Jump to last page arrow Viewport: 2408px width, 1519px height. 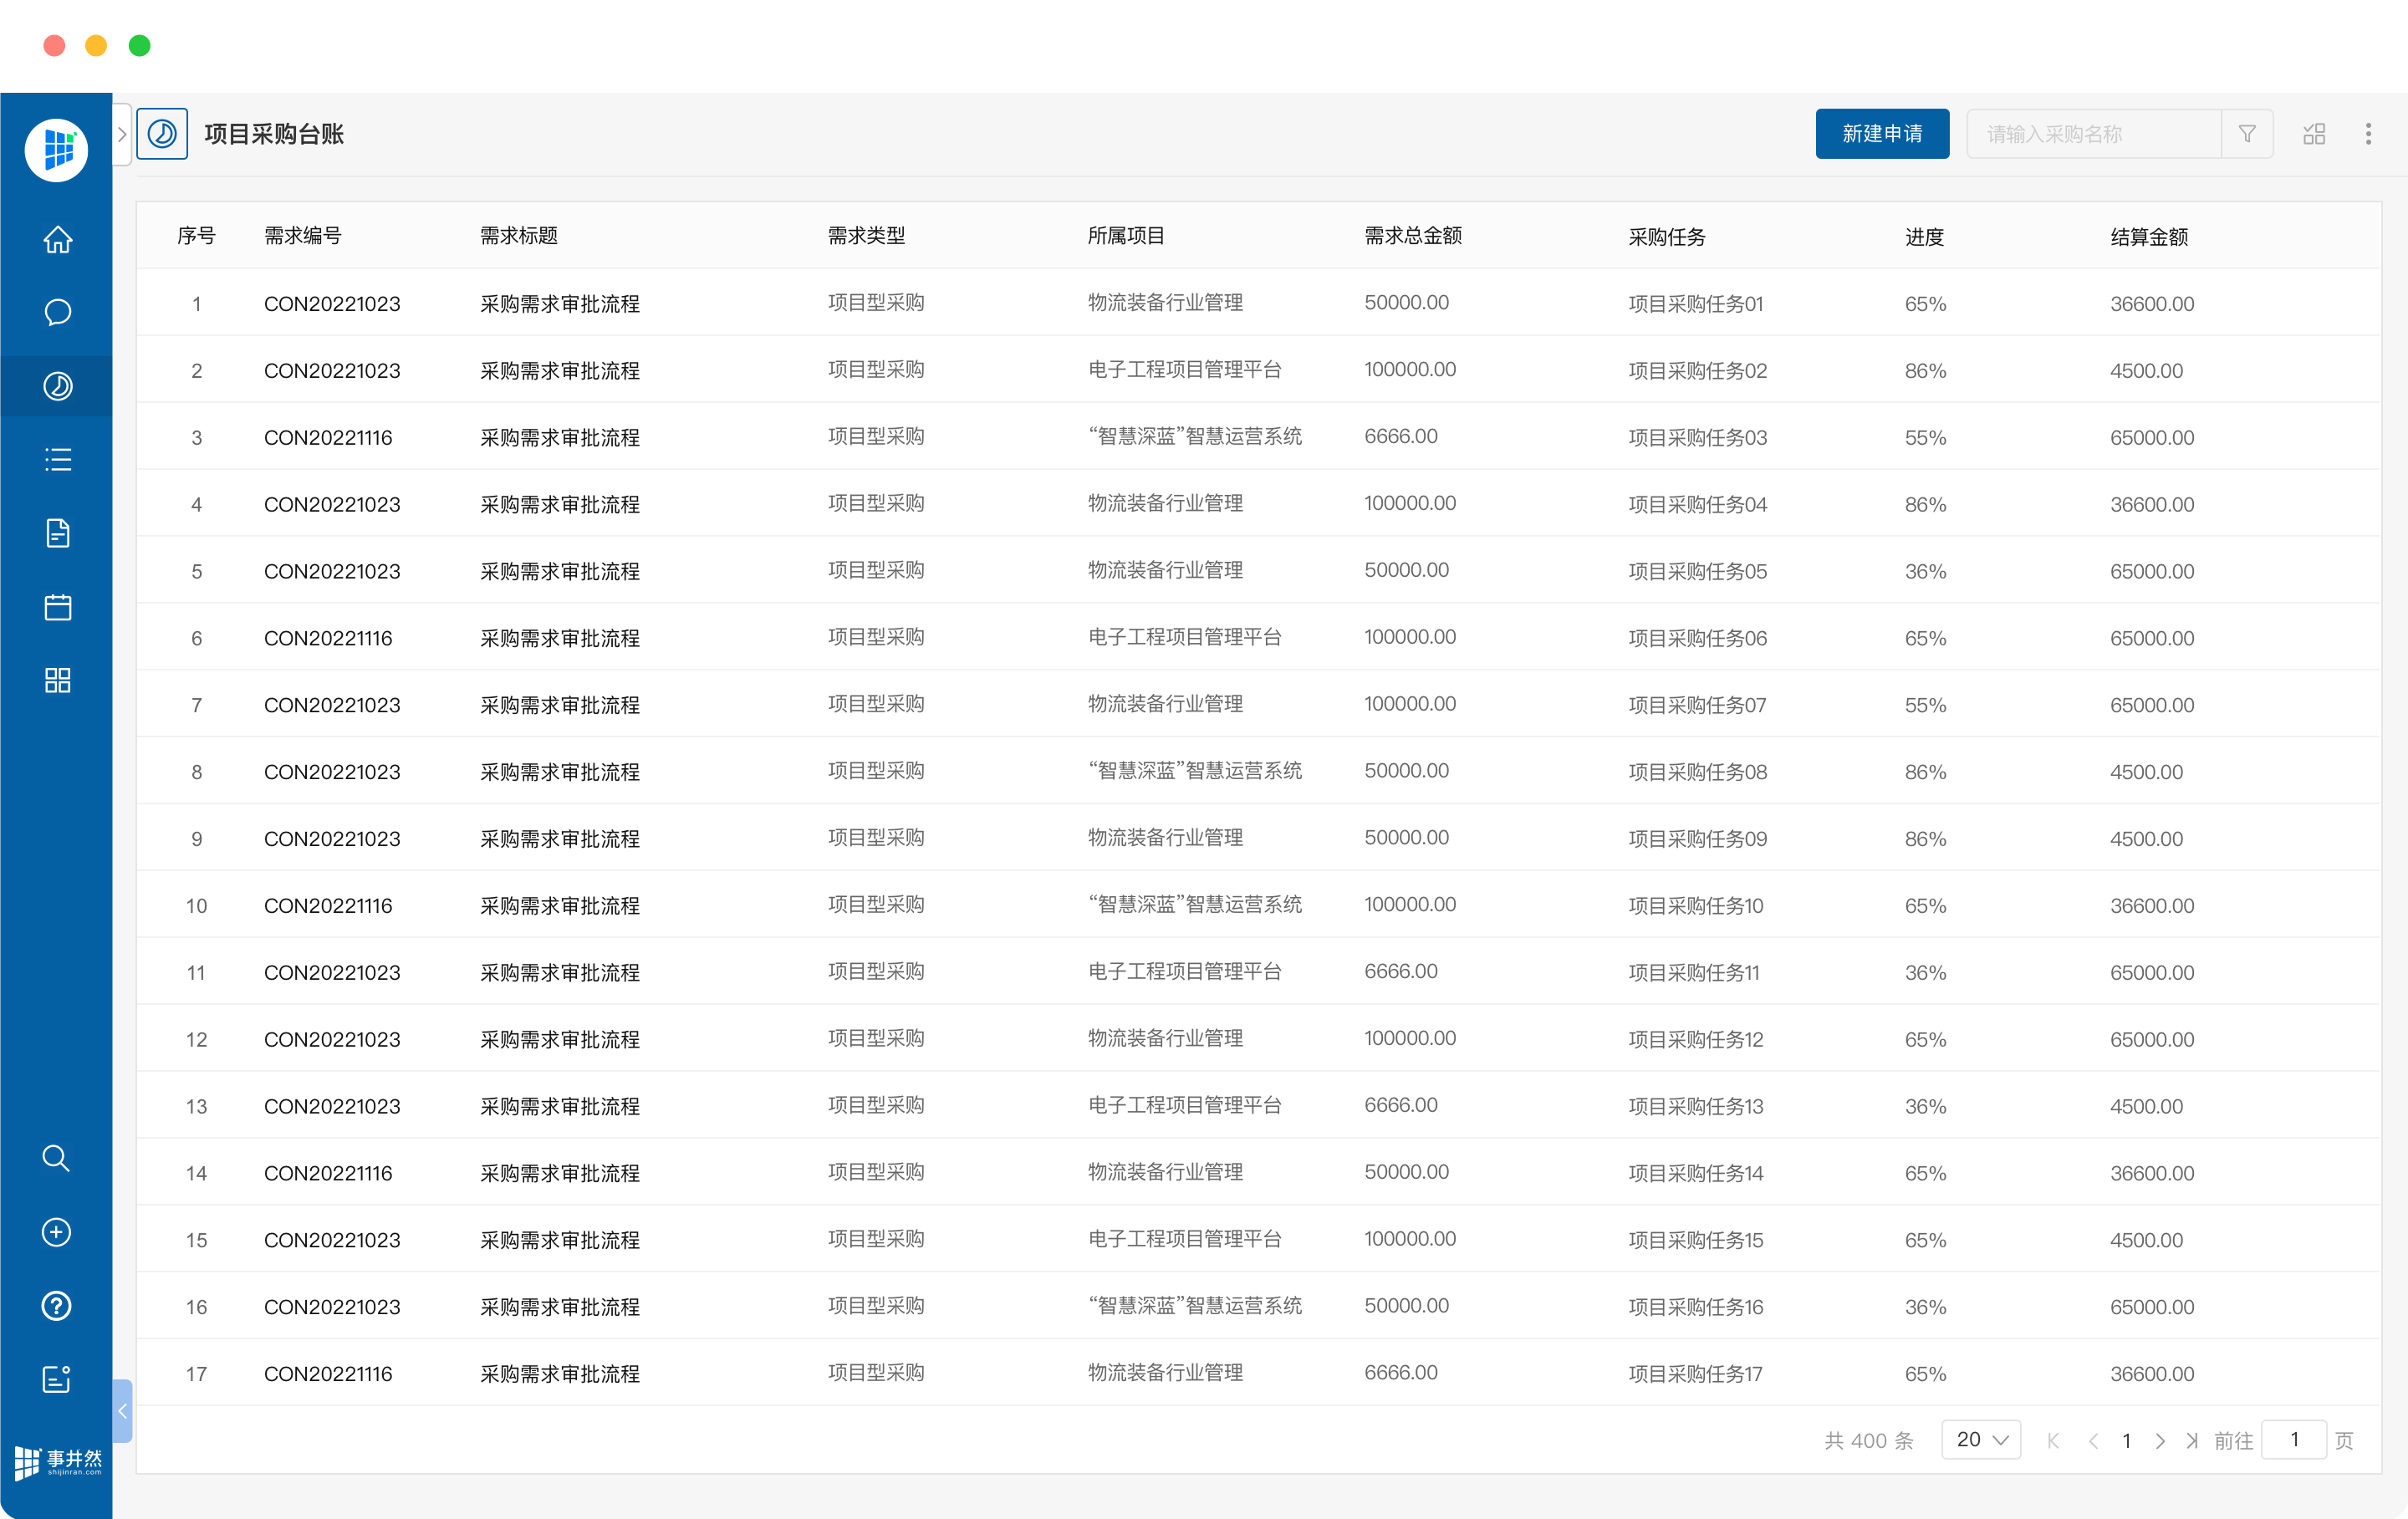[2192, 1441]
